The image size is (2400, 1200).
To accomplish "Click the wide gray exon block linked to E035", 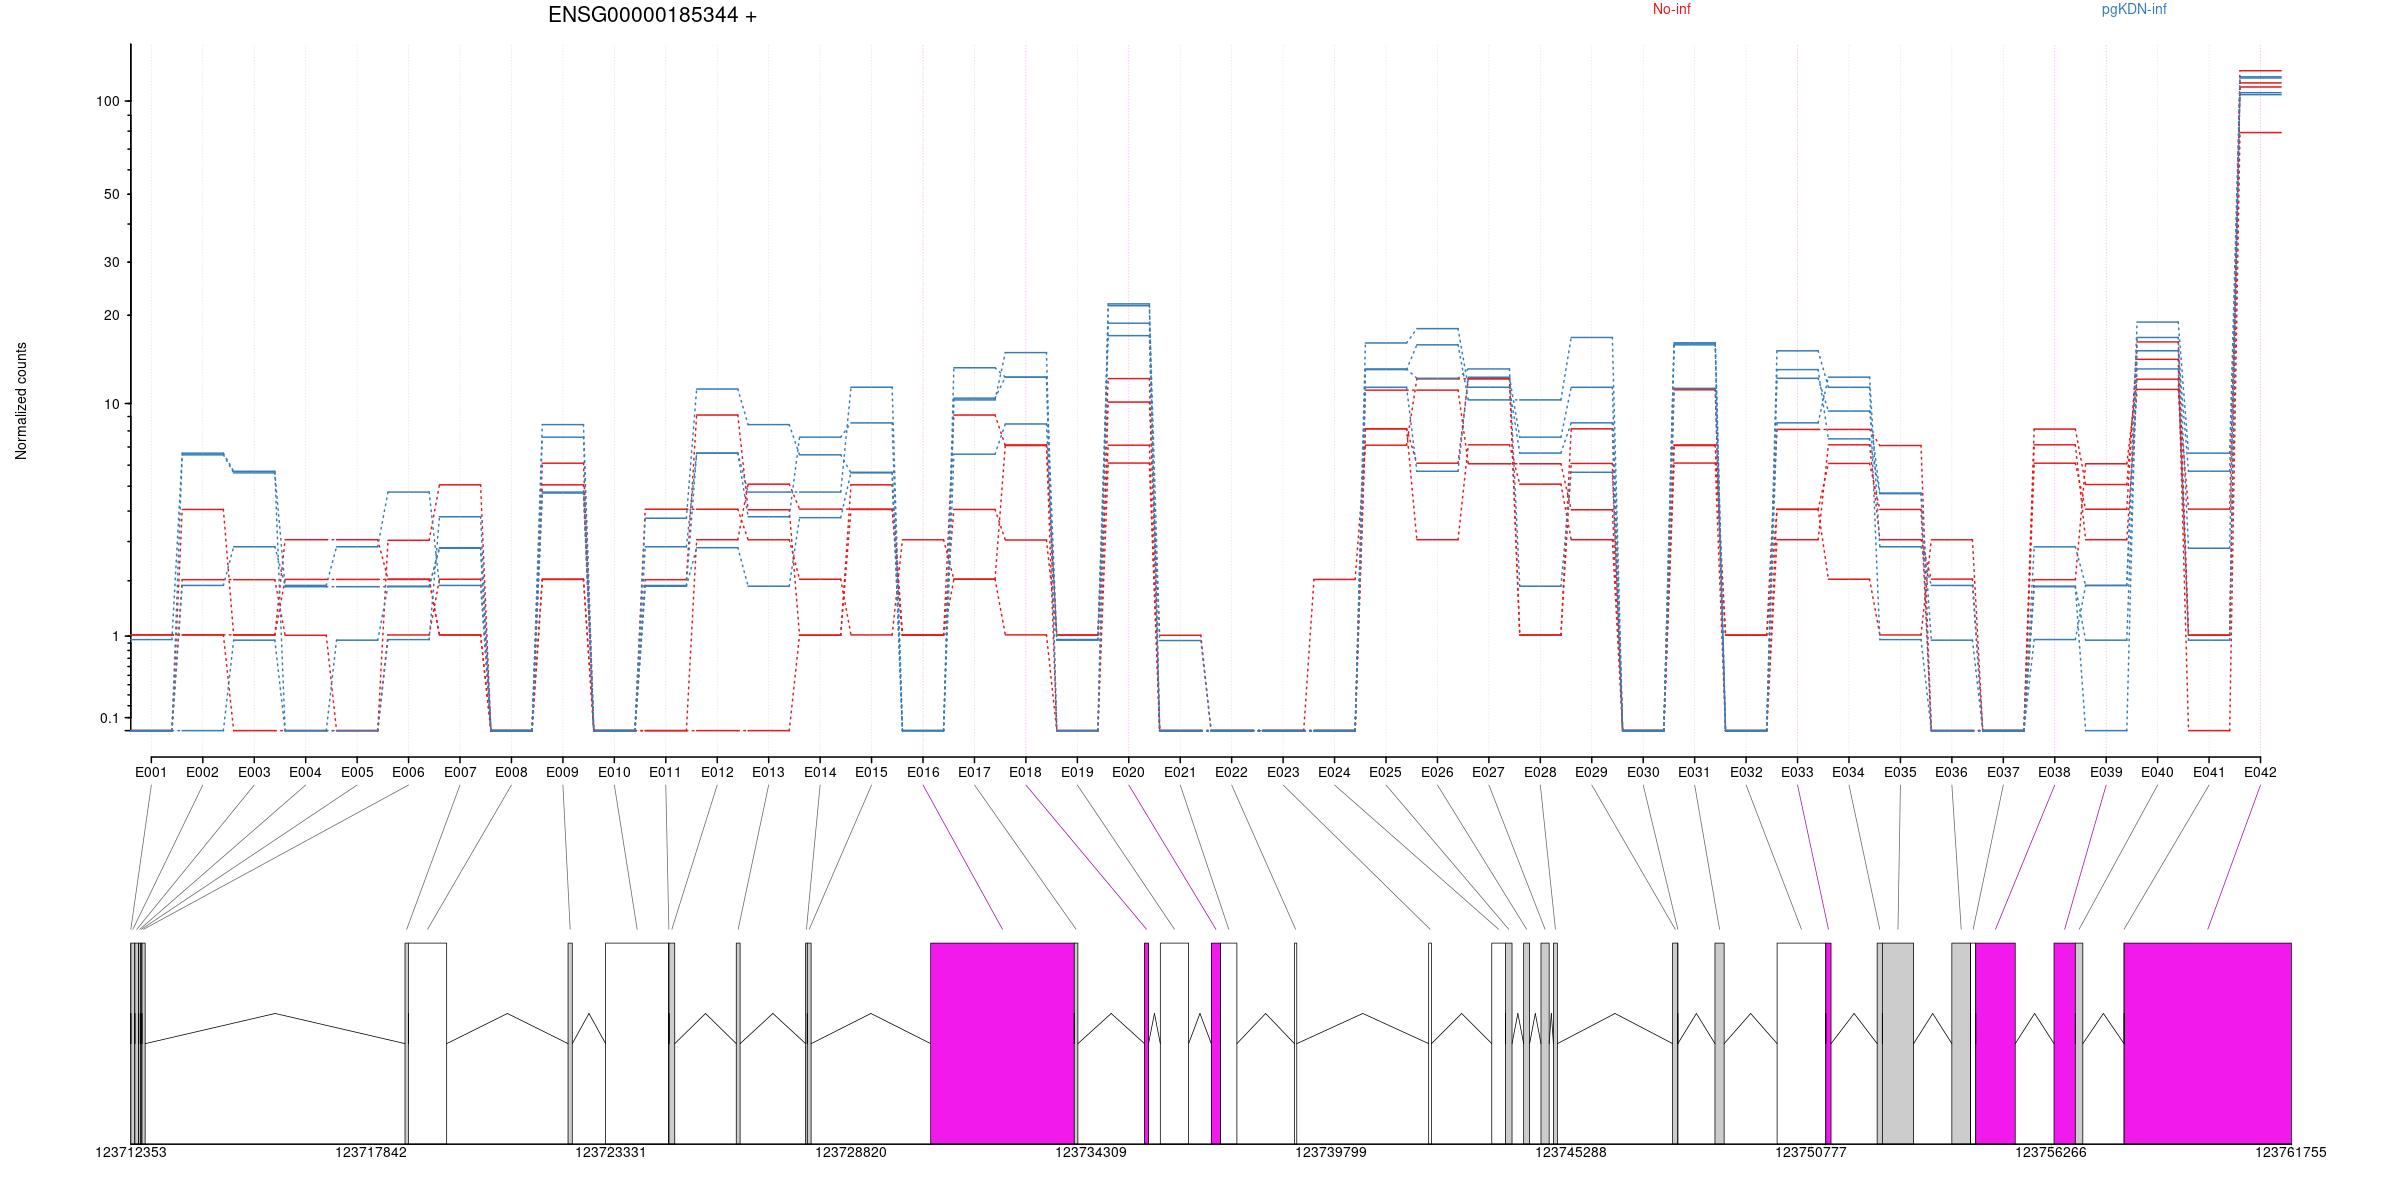I will (1898, 1043).
